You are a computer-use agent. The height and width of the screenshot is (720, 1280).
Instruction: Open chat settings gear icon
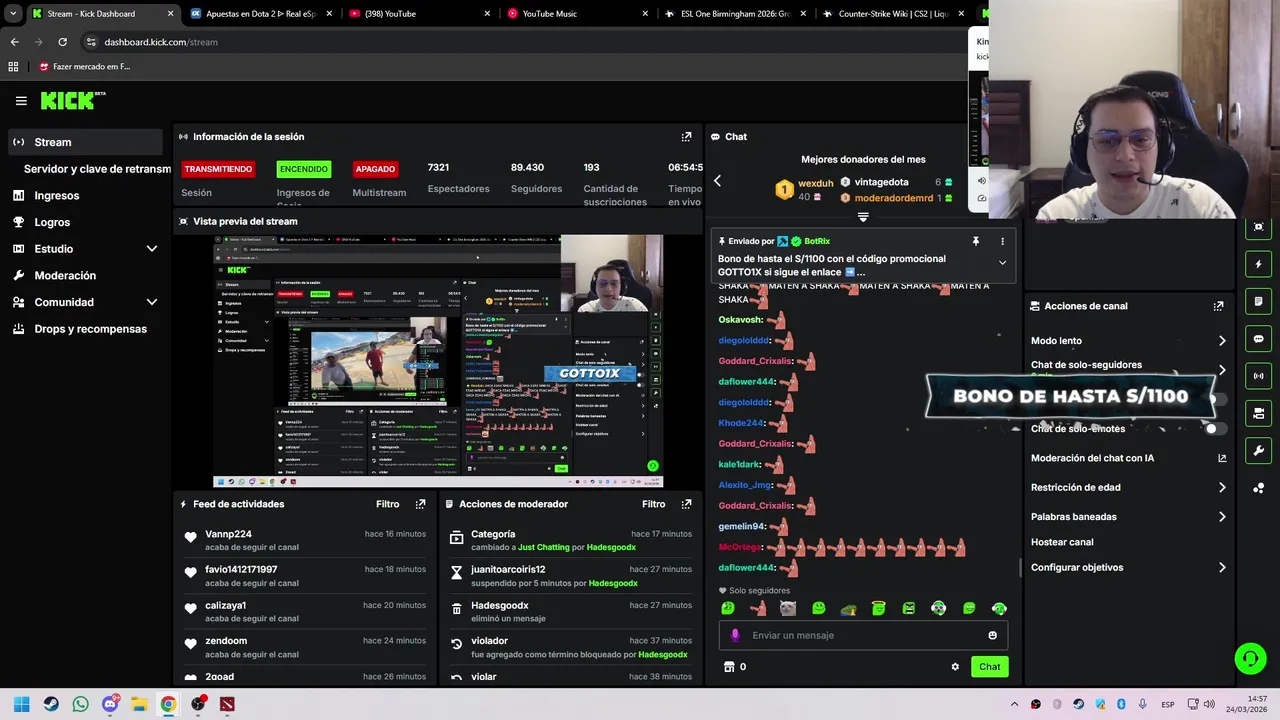955,667
